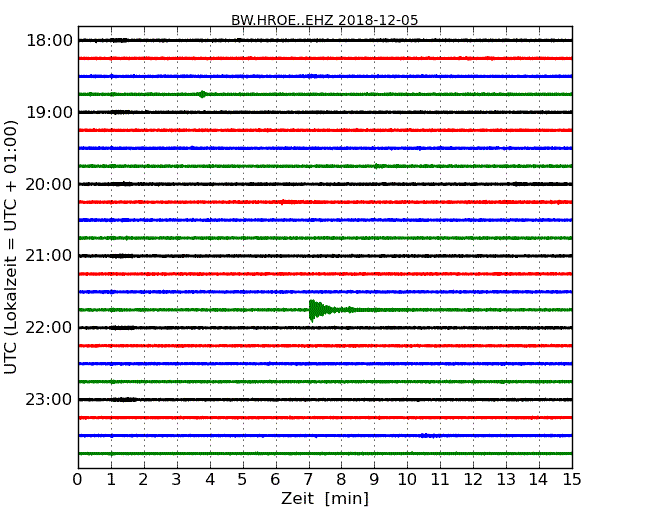Click the black noise burst on the 18:00 trace
Image resolution: width=650 pixels, height=520 pixels.
click(118, 40)
